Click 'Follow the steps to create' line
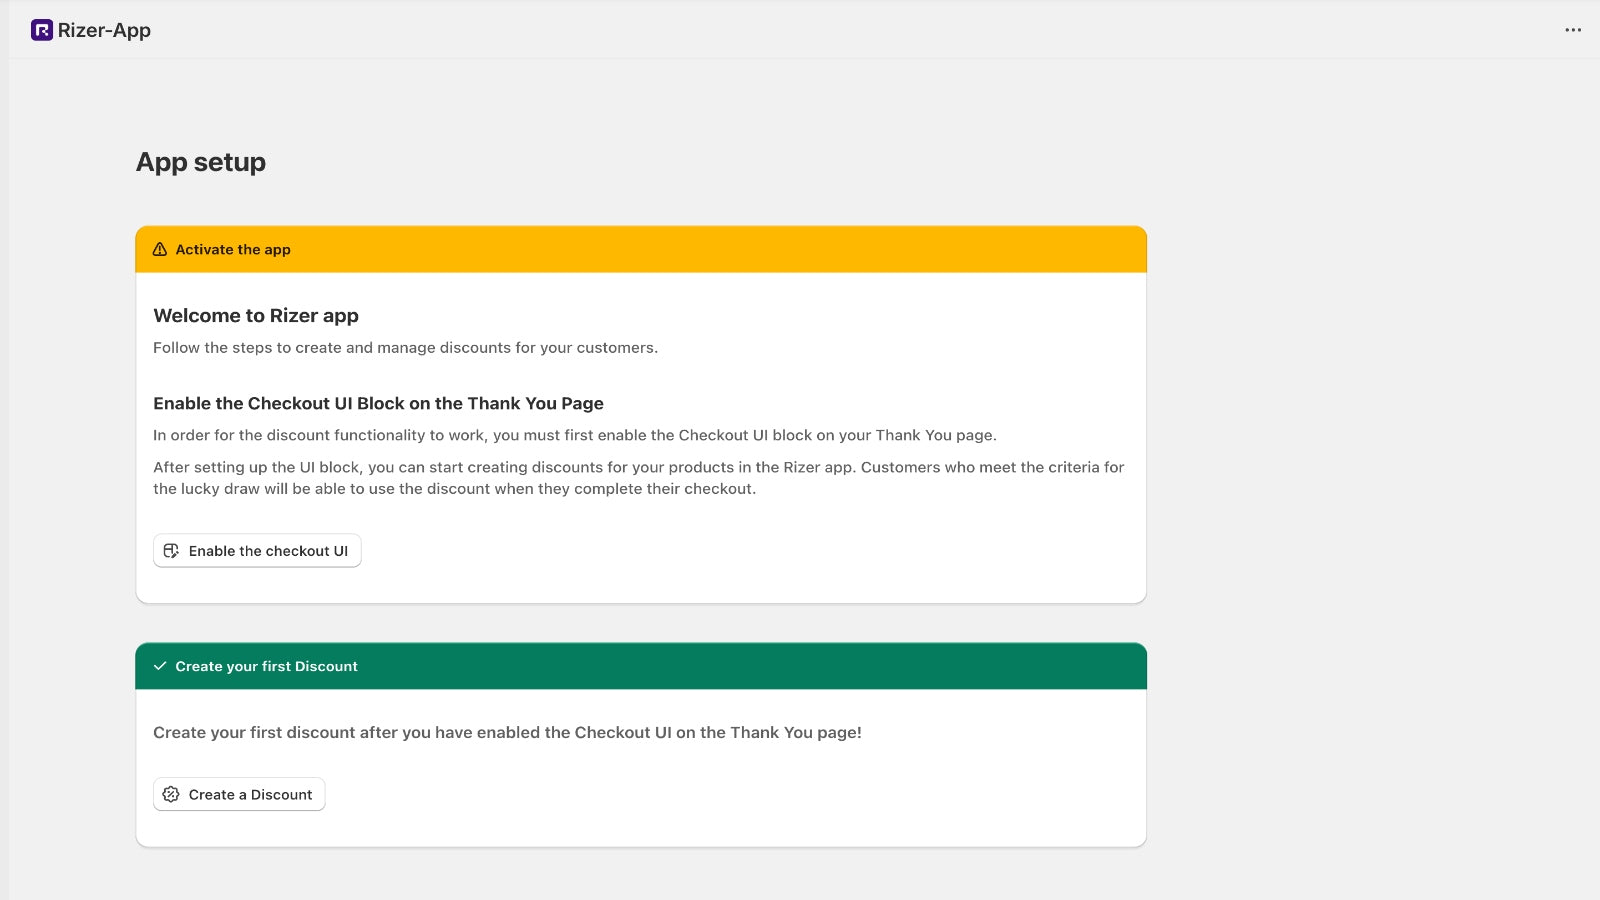Screen dimensions: 1600x900 (x=405, y=348)
